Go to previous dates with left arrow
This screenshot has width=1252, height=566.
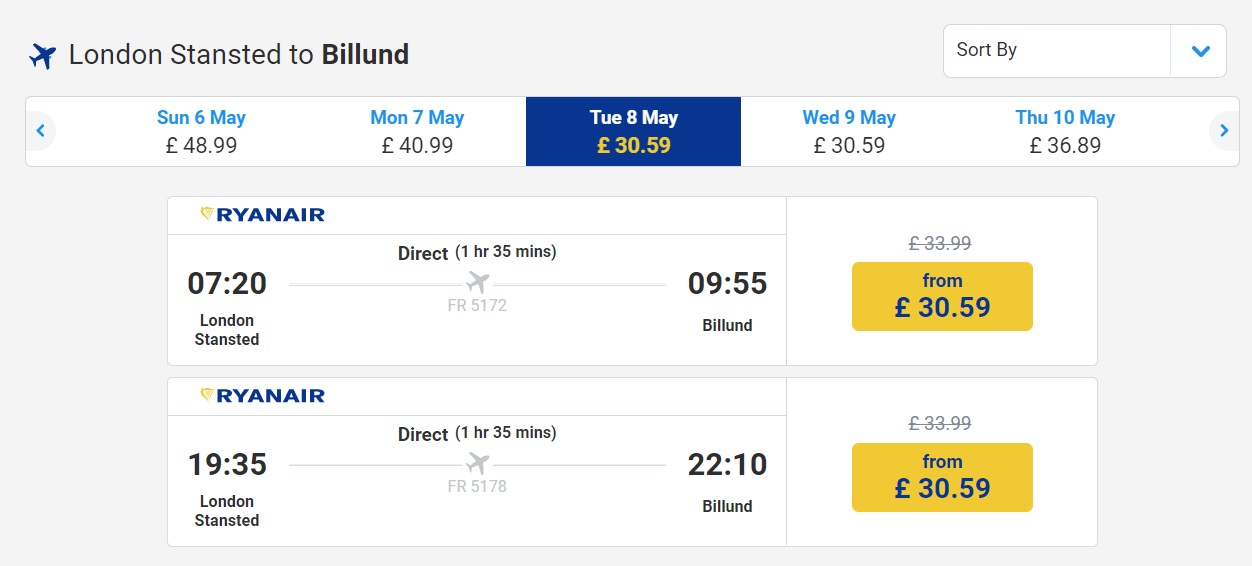[x=41, y=130]
